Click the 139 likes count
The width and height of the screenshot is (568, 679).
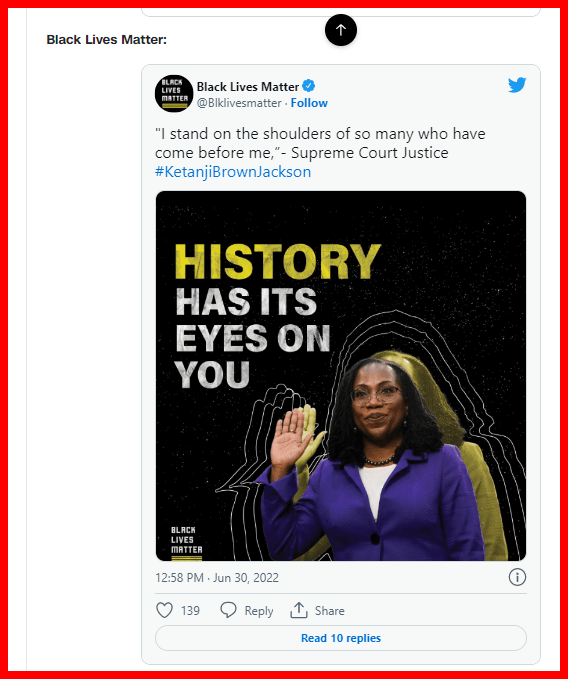coord(190,611)
